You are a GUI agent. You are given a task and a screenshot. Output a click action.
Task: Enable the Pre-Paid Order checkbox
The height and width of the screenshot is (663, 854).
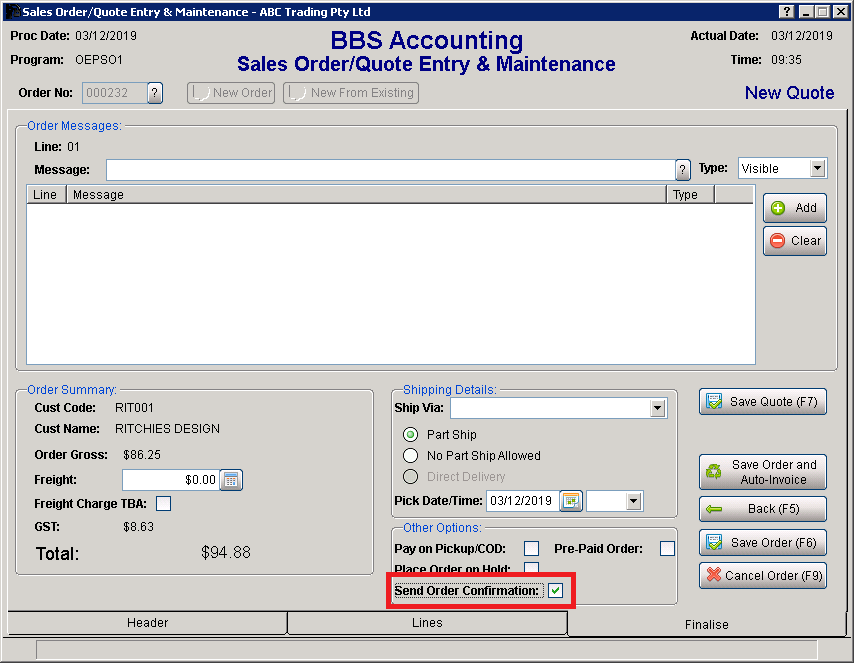(x=667, y=549)
